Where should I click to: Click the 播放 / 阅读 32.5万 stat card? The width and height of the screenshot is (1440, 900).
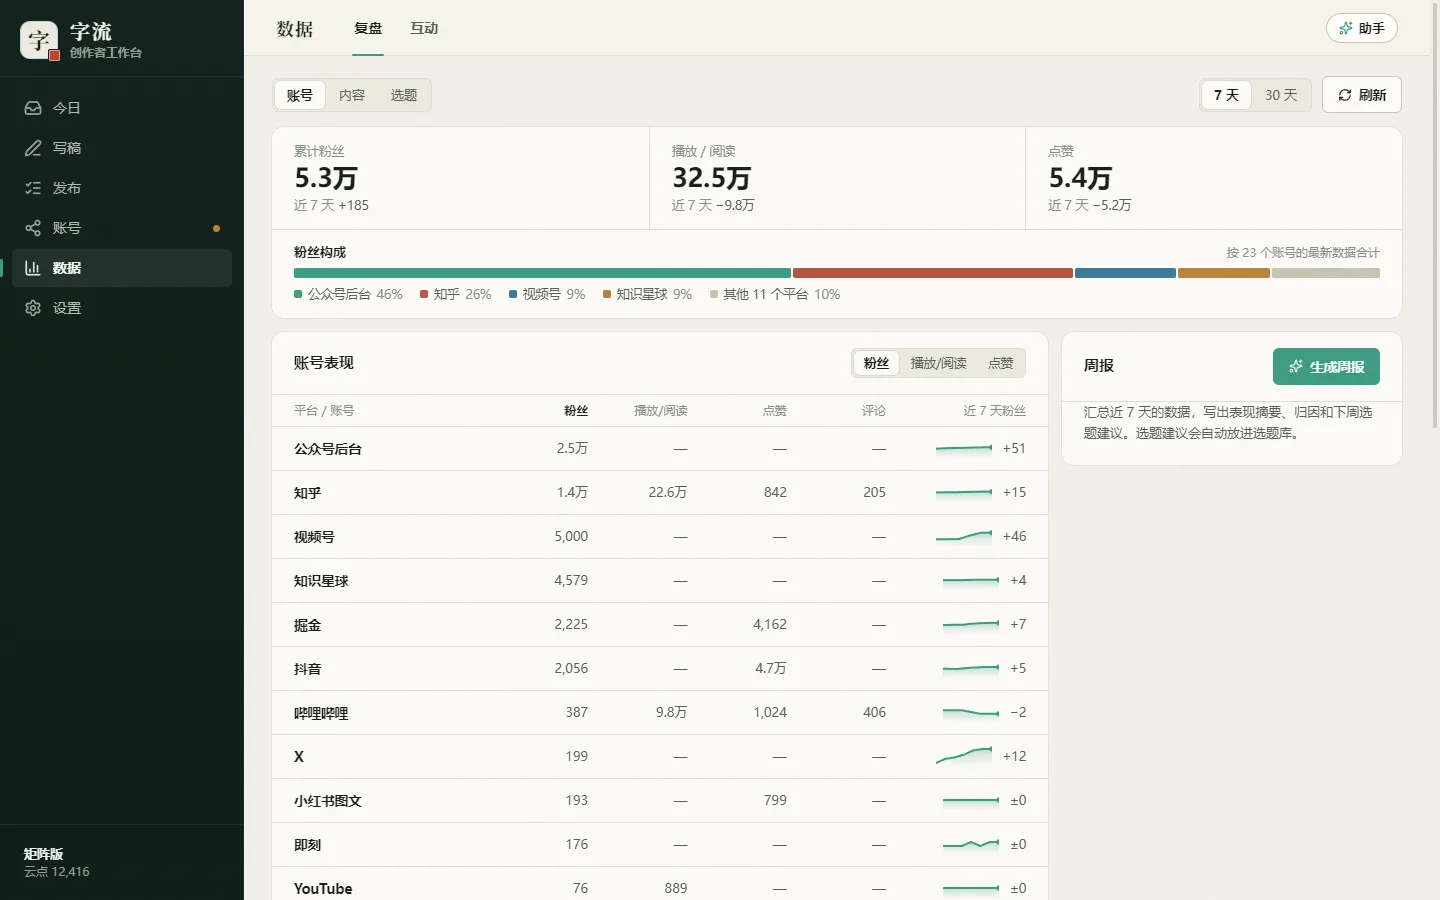click(838, 178)
